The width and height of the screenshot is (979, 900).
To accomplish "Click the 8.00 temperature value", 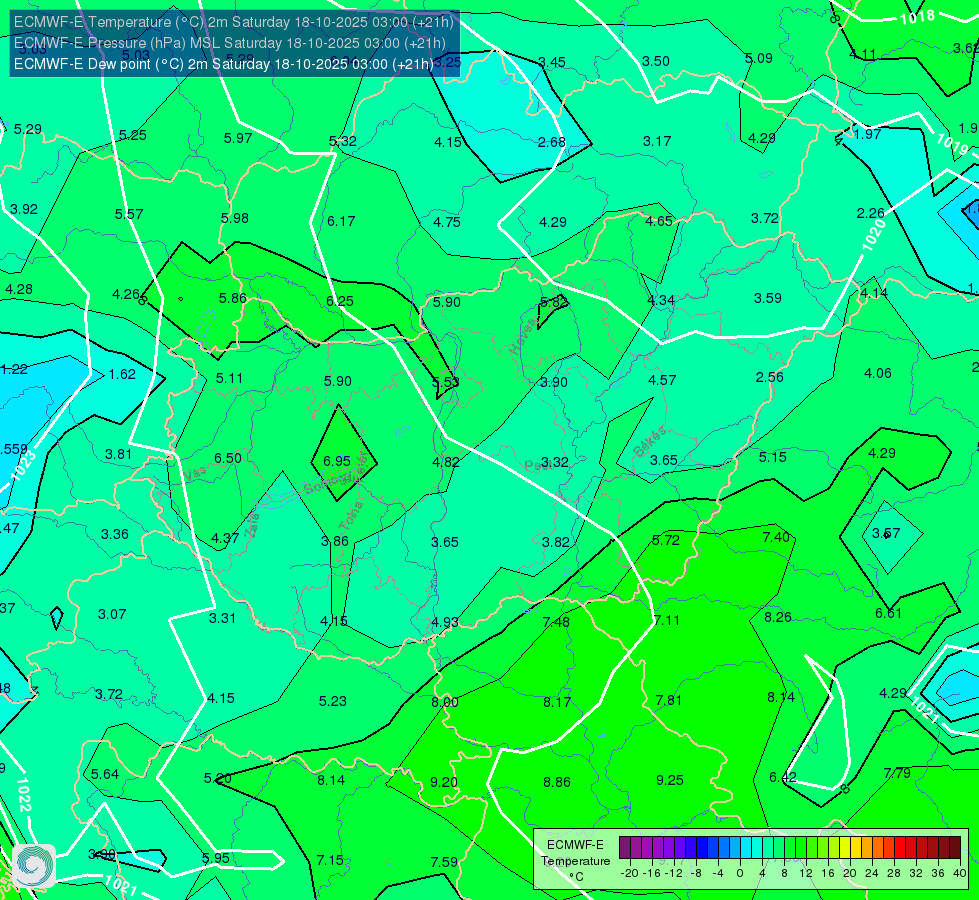I will pyautogui.click(x=445, y=702).
